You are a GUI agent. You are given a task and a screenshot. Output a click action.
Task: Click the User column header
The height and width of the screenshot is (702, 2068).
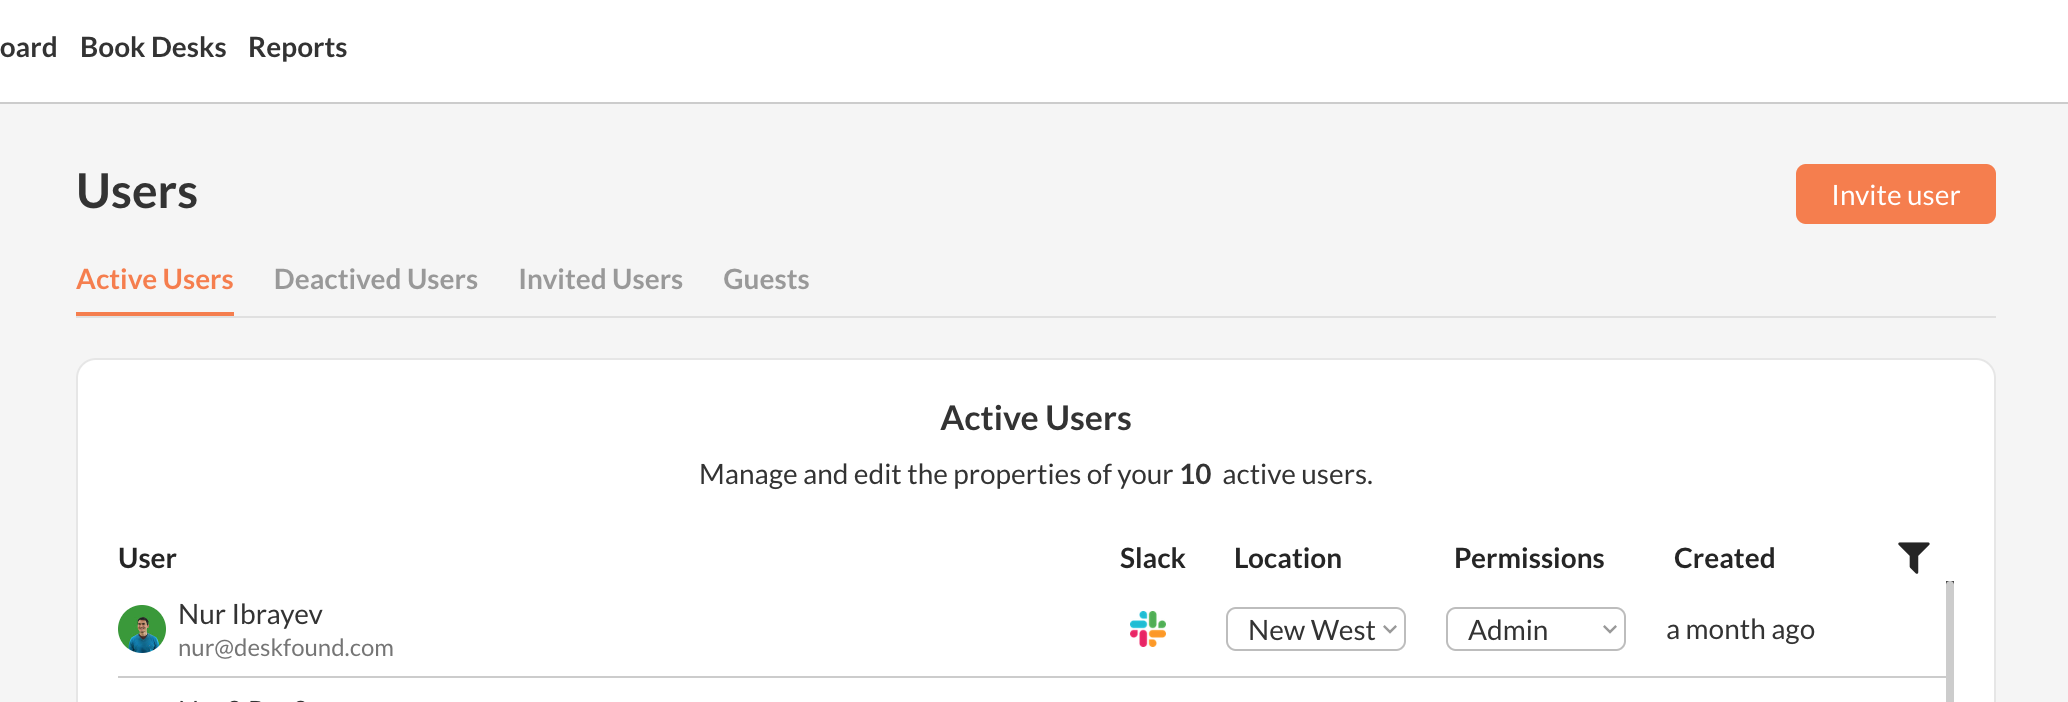pyautogui.click(x=147, y=558)
